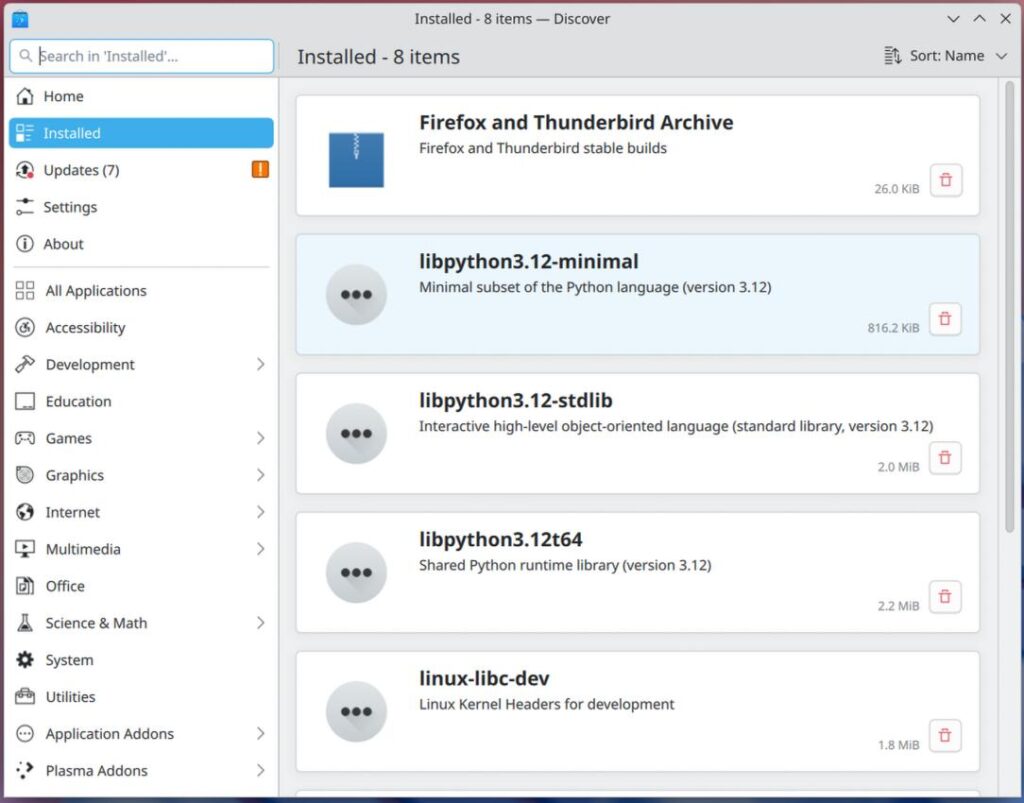Click the Plasma Addons icon
This screenshot has width=1024, height=803.
pos(25,770)
